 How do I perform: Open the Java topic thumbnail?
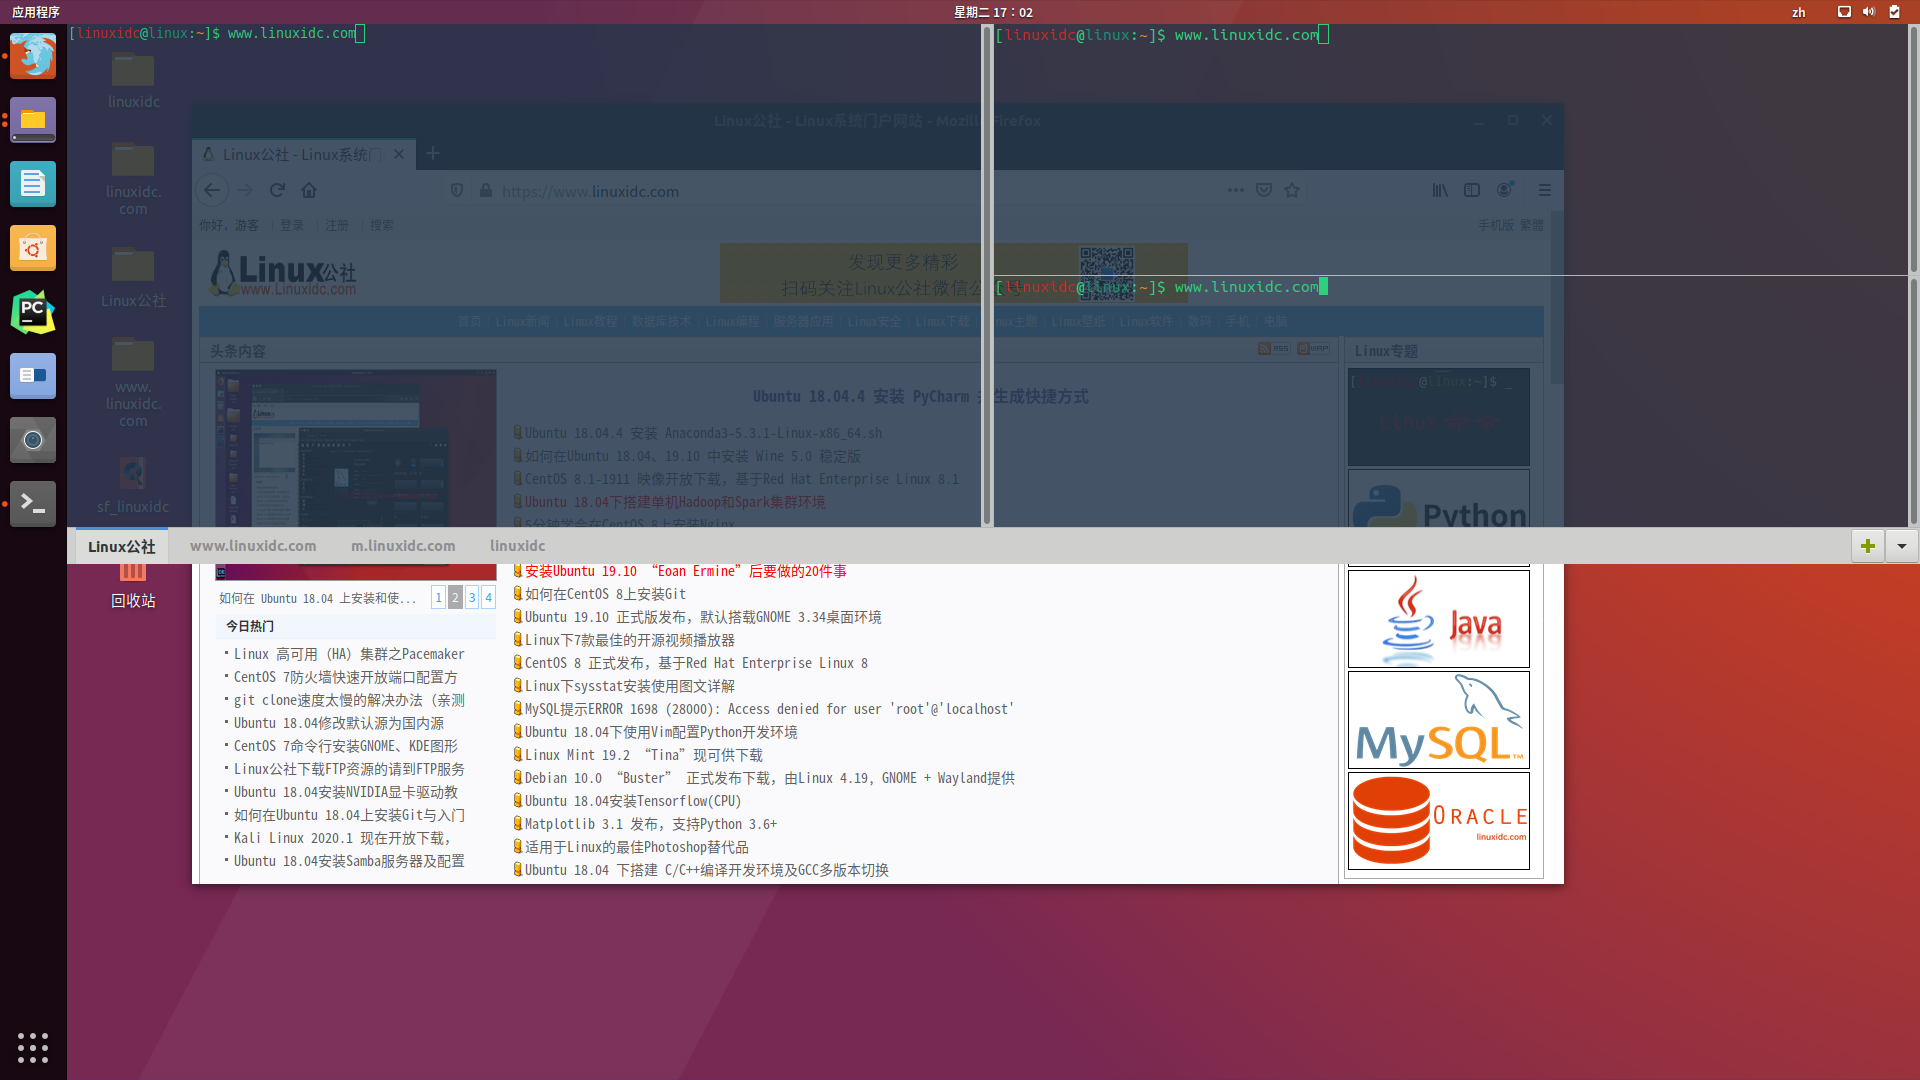[1438, 619]
